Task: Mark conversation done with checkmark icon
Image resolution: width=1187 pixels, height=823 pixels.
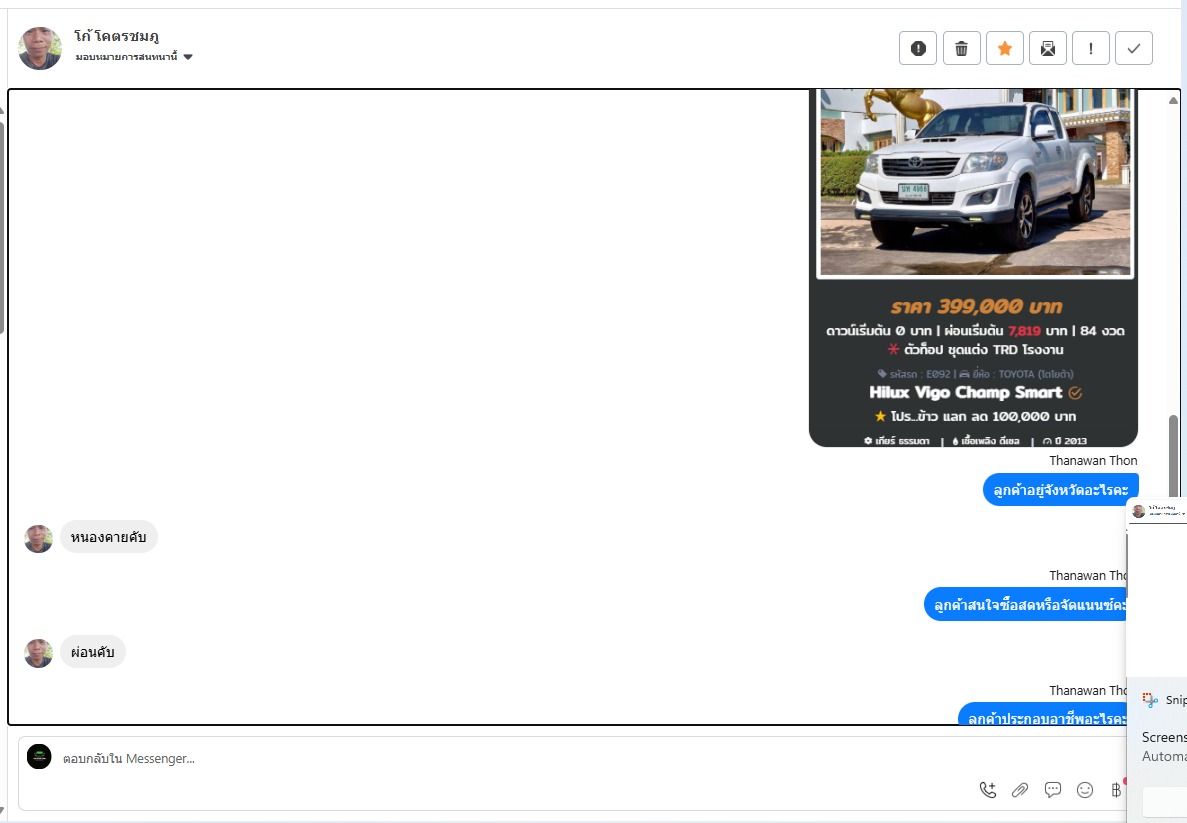Action: pos(1134,48)
